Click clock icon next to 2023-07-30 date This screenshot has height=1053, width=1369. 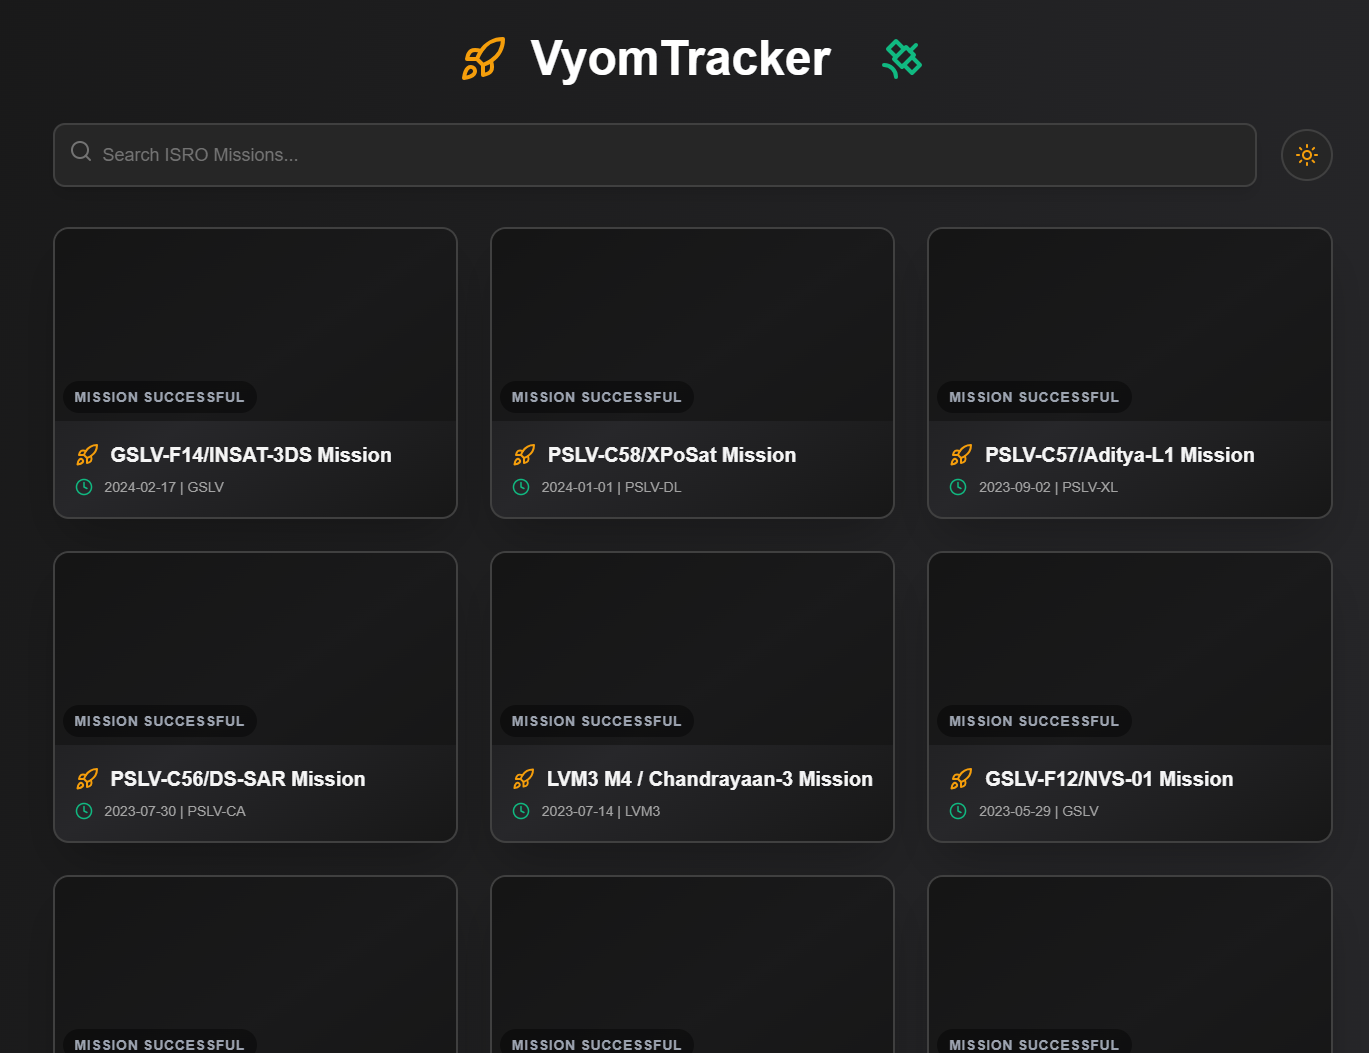tap(84, 811)
